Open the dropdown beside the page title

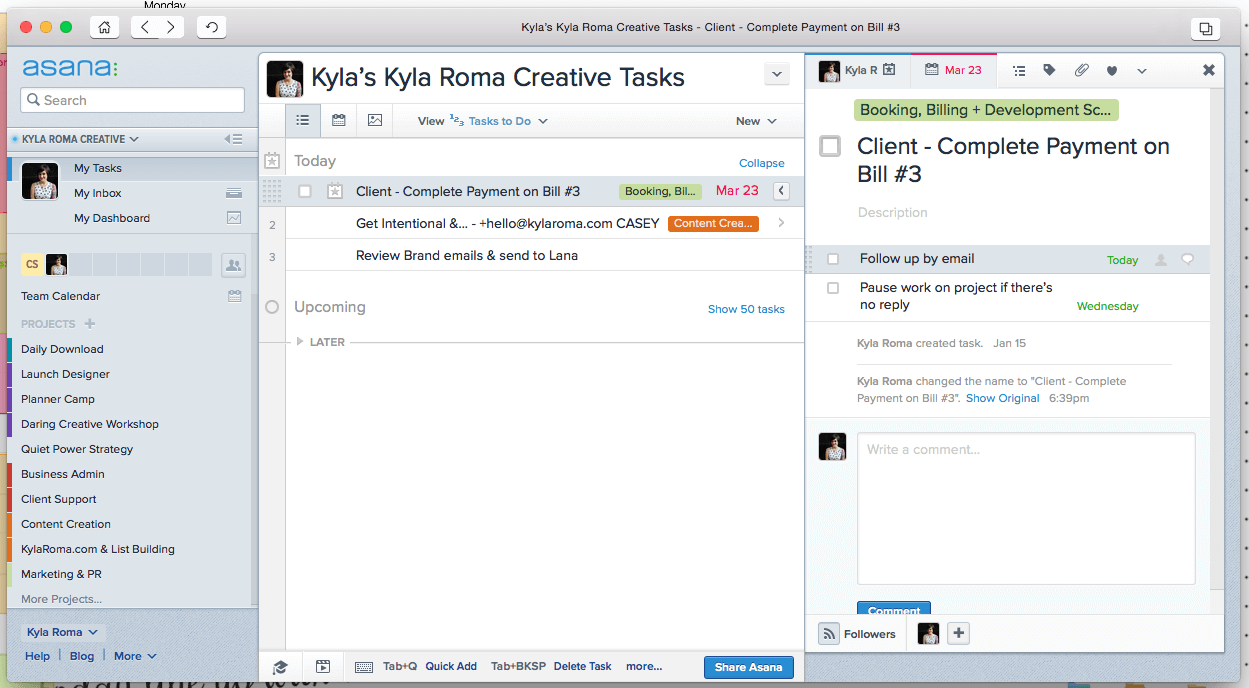pos(777,74)
